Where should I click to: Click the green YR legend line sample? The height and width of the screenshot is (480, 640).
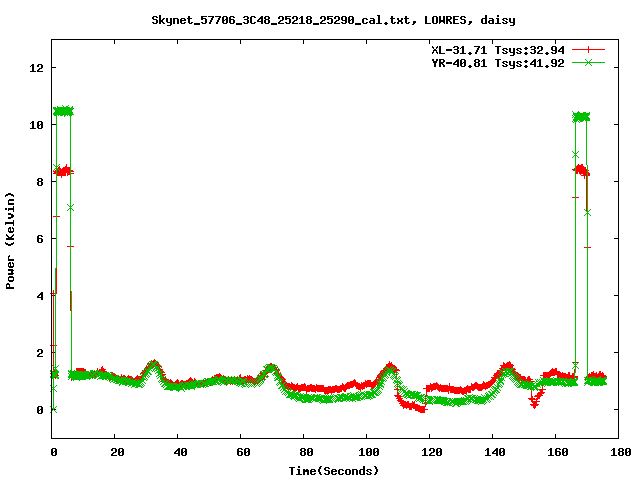(x=588, y=62)
